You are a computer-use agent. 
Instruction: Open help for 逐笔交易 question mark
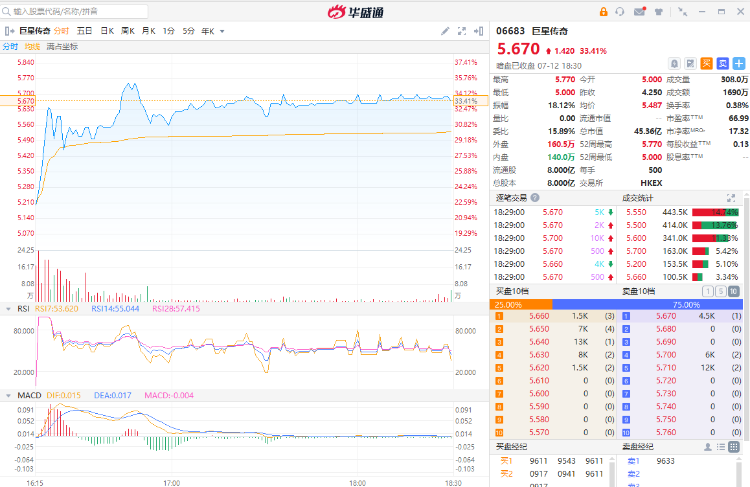click(x=536, y=197)
